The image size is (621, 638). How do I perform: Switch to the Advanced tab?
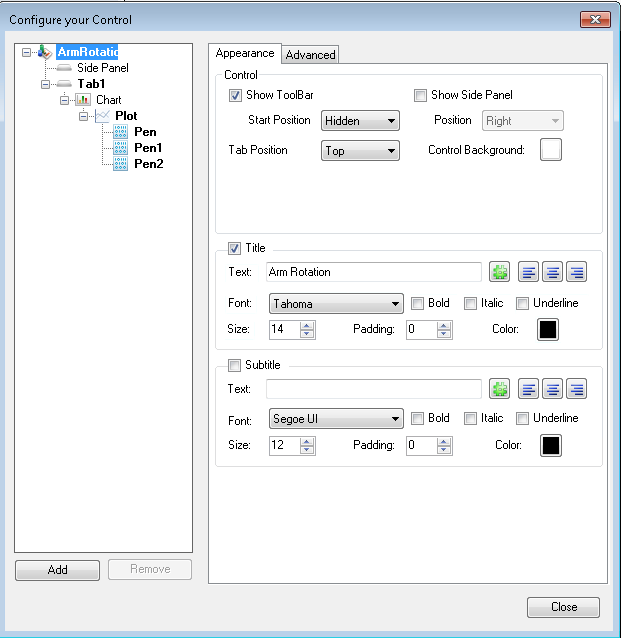(x=310, y=55)
